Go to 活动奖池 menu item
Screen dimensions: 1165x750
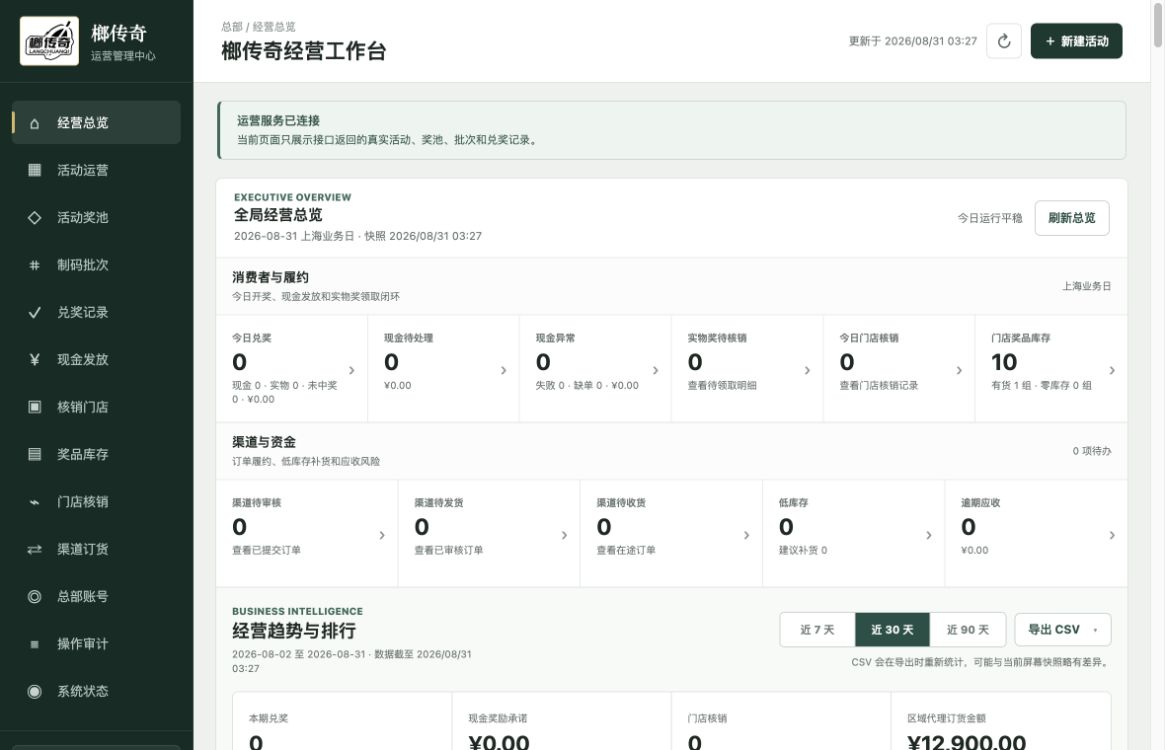coord(96,218)
